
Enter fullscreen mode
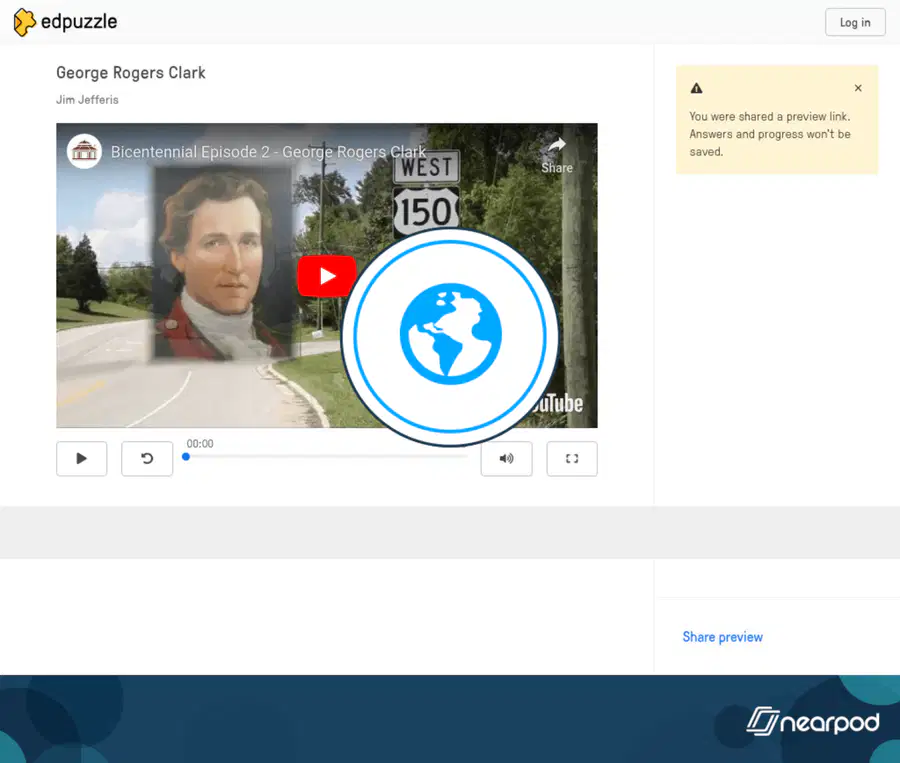(572, 458)
